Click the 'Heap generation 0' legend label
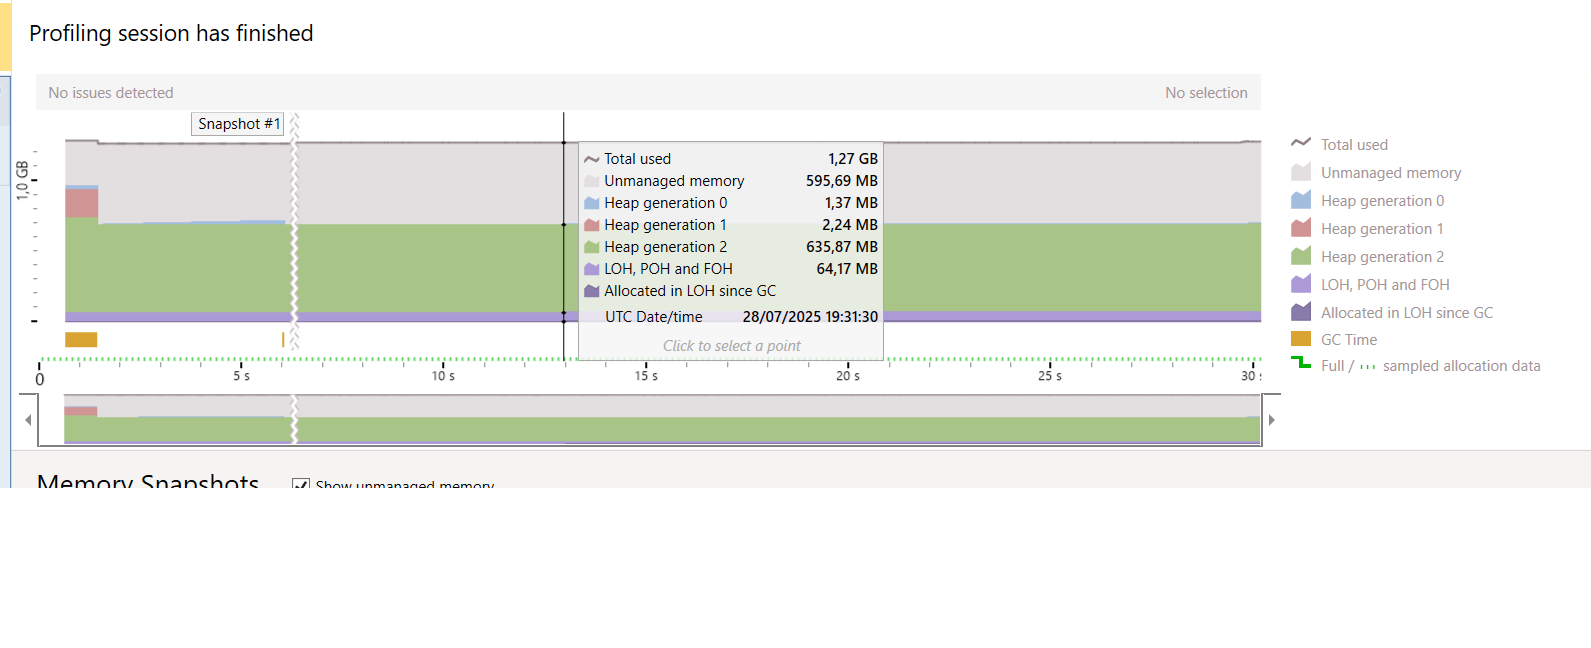This screenshot has width=1591, height=648. pyautogui.click(x=1382, y=201)
